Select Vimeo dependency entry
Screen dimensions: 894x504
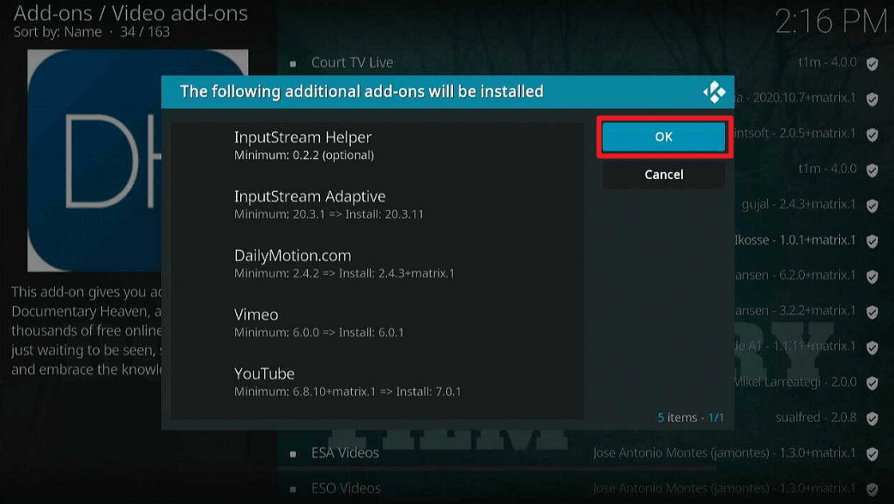(377, 323)
